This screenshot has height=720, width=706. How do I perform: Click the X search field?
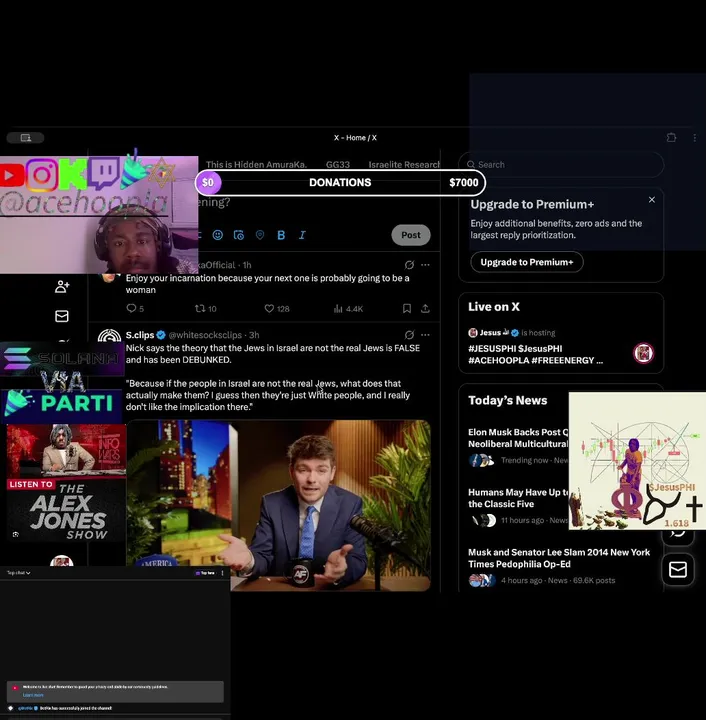pos(561,164)
